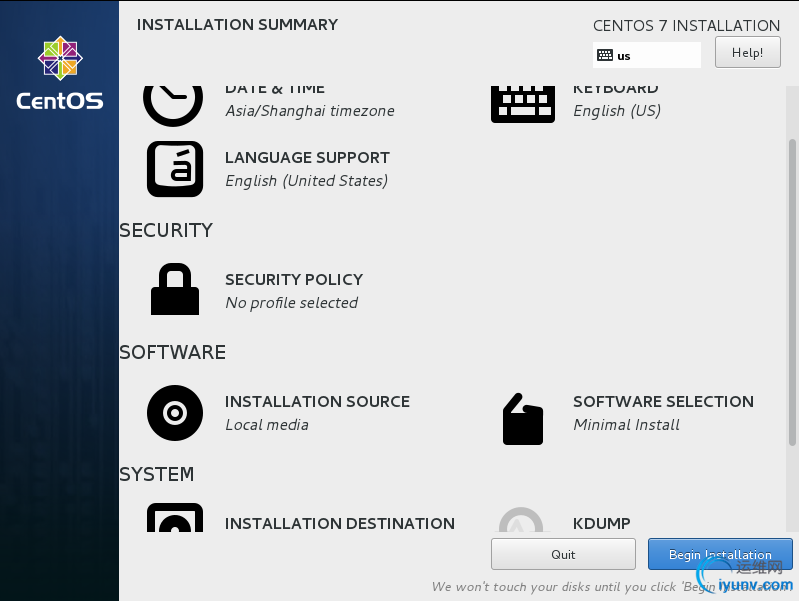The width and height of the screenshot is (799, 601).
Task: Click Begin Installation button
Action: point(720,554)
